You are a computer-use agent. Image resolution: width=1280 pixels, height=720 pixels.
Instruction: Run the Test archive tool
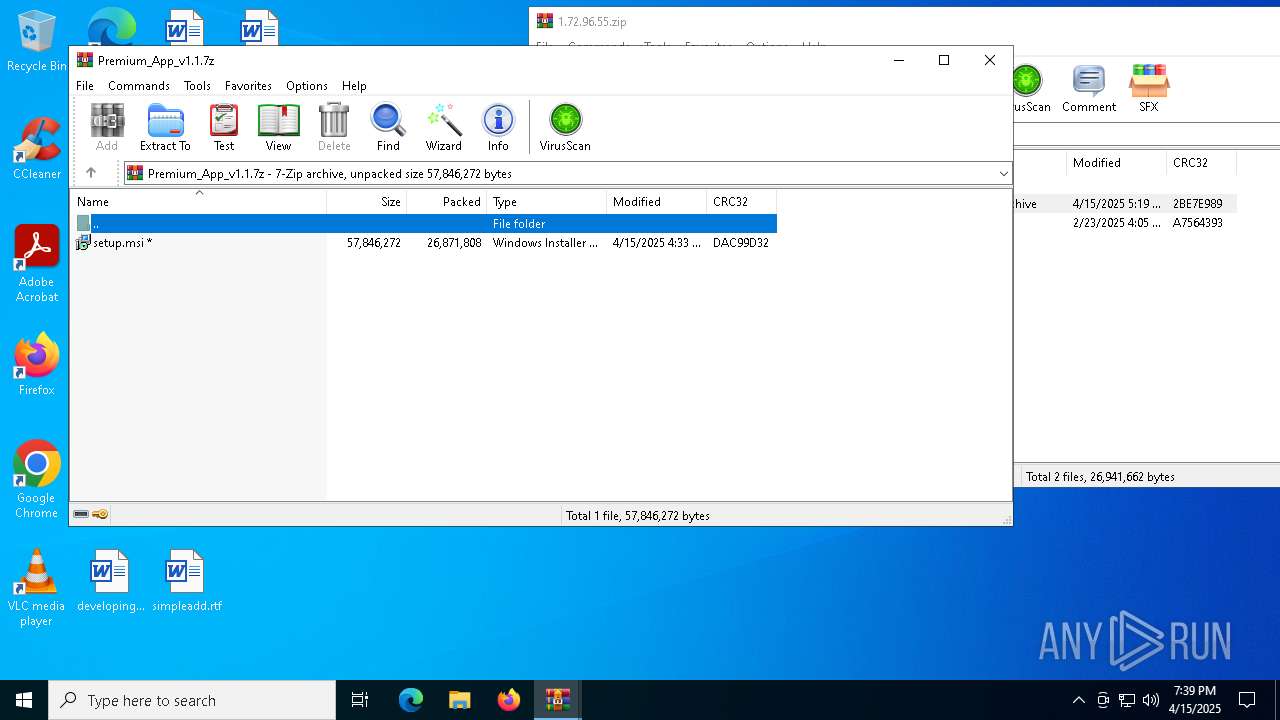pos(224,127)
